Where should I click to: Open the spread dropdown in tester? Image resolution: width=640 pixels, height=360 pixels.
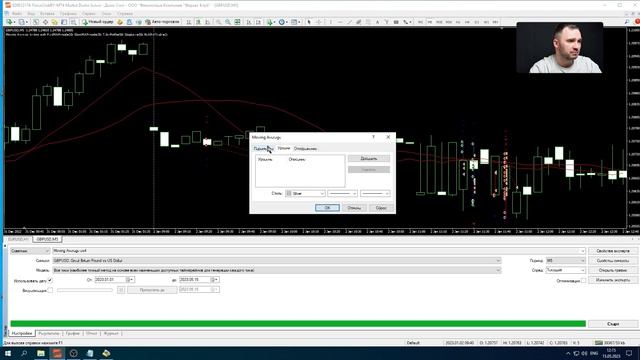coord(565,270)
